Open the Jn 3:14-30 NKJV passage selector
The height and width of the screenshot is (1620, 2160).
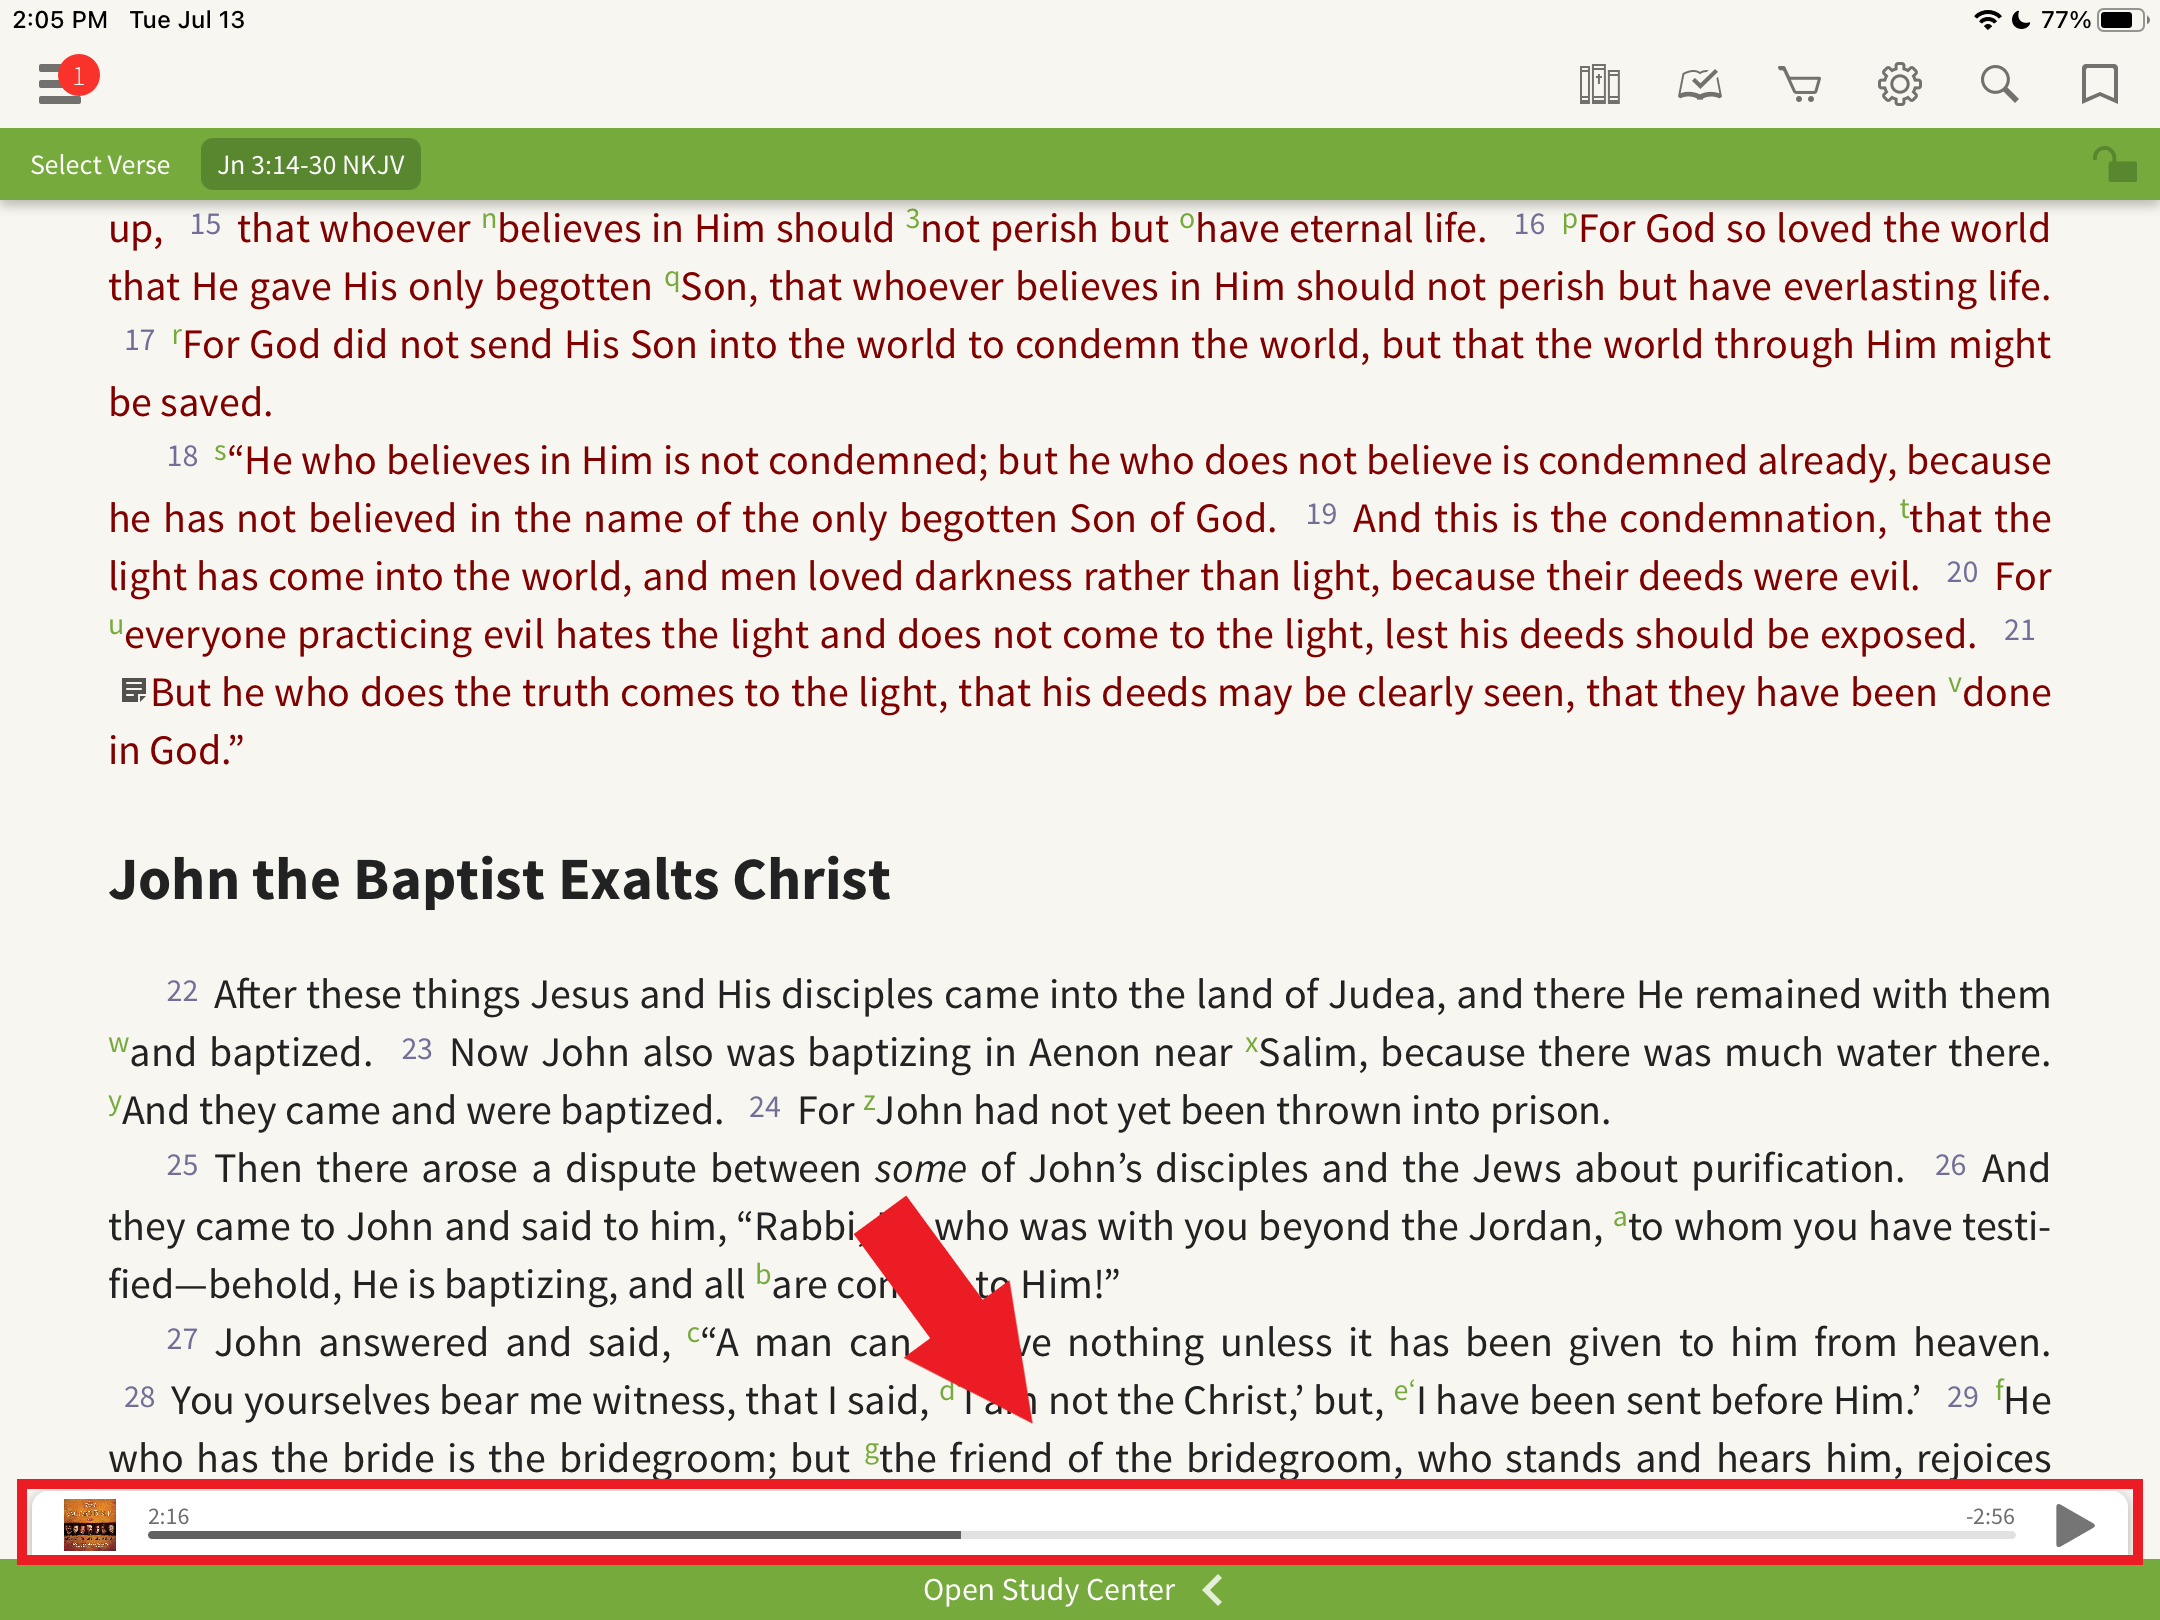coord(311,165)
